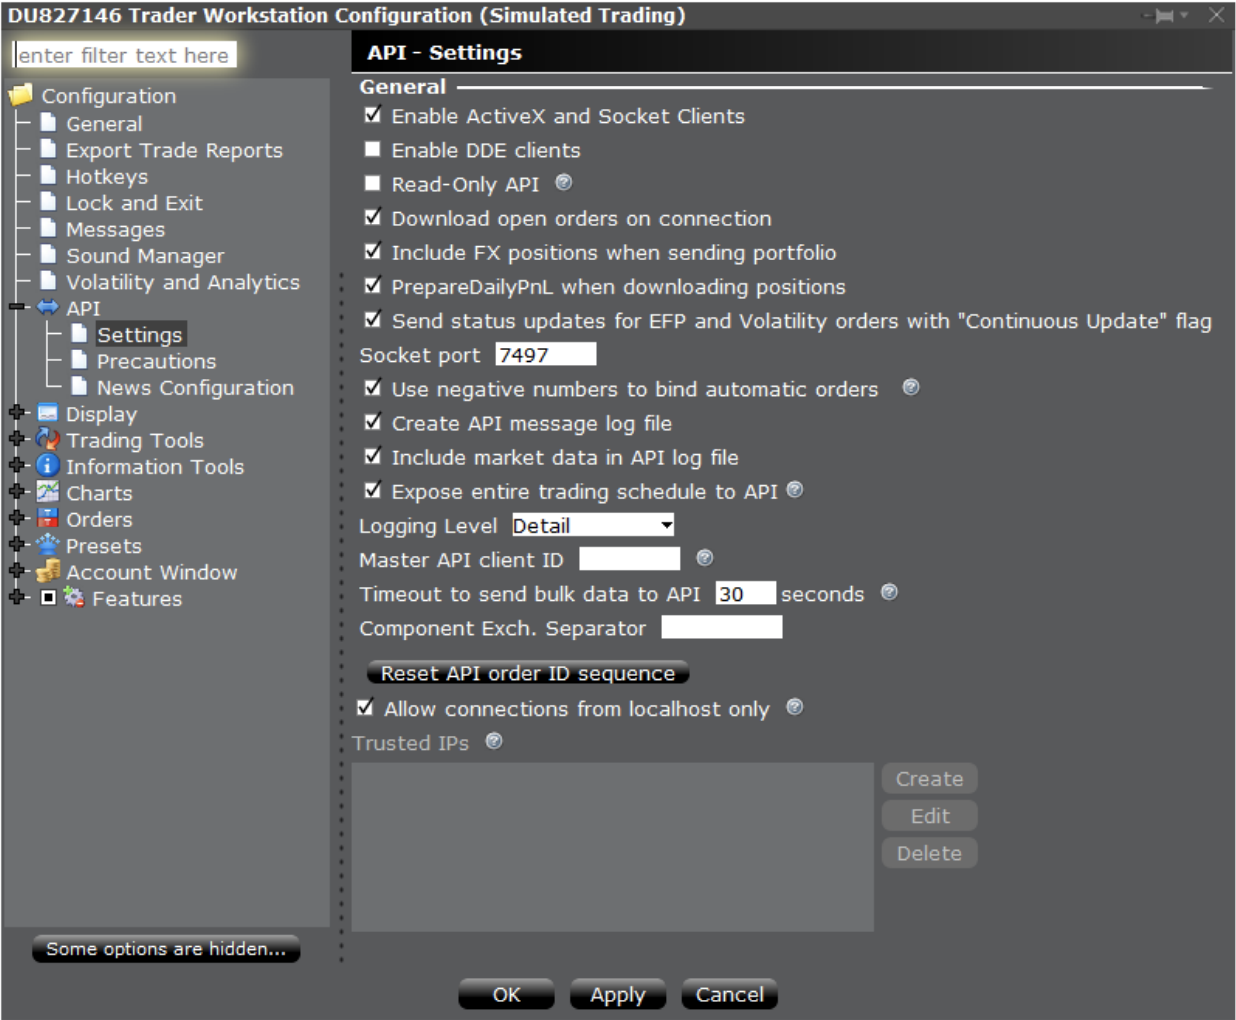
Task: Apply the current API settings
Action: [x=617, y=994]
